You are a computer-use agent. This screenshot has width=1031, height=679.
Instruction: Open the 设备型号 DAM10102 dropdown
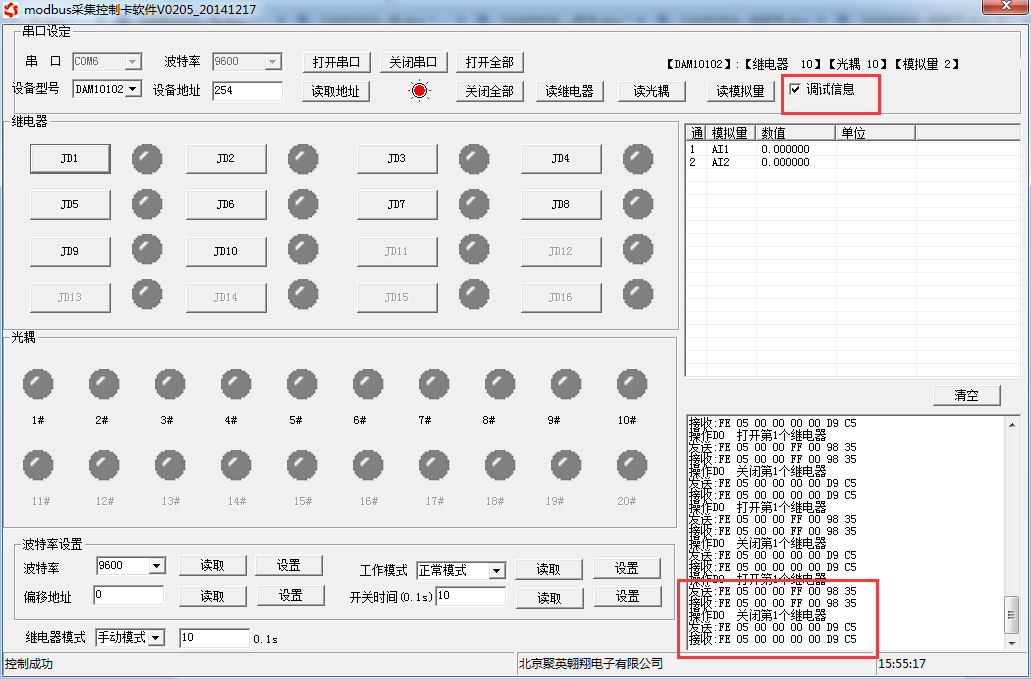pos(133,90)
